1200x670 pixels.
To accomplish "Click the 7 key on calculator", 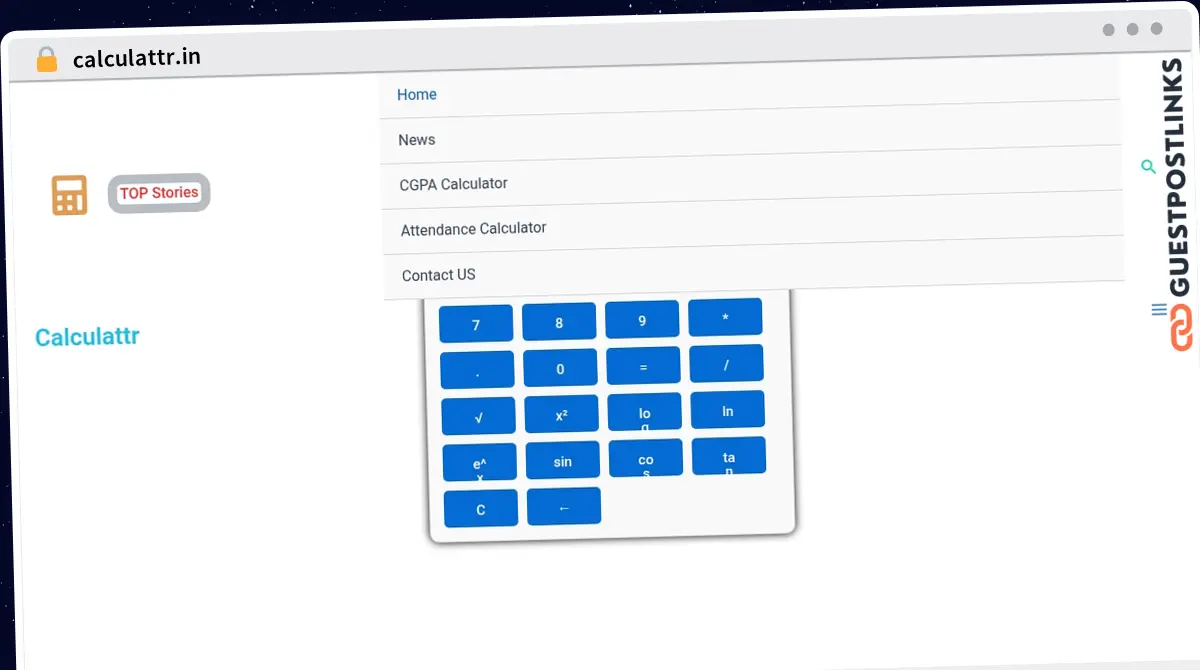I will pyautogui.click(x=476, y=324).
